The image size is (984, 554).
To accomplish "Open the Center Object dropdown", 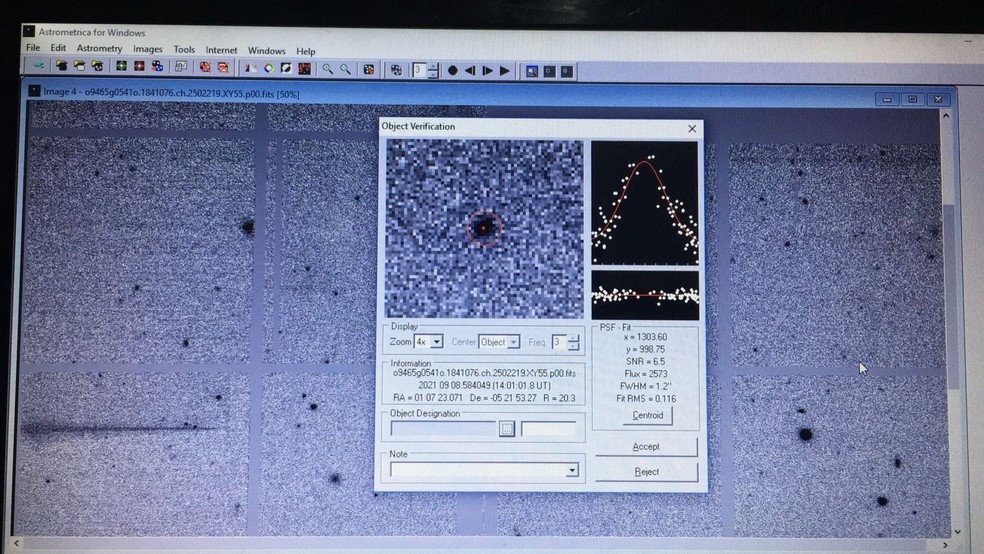I will 514,342.
